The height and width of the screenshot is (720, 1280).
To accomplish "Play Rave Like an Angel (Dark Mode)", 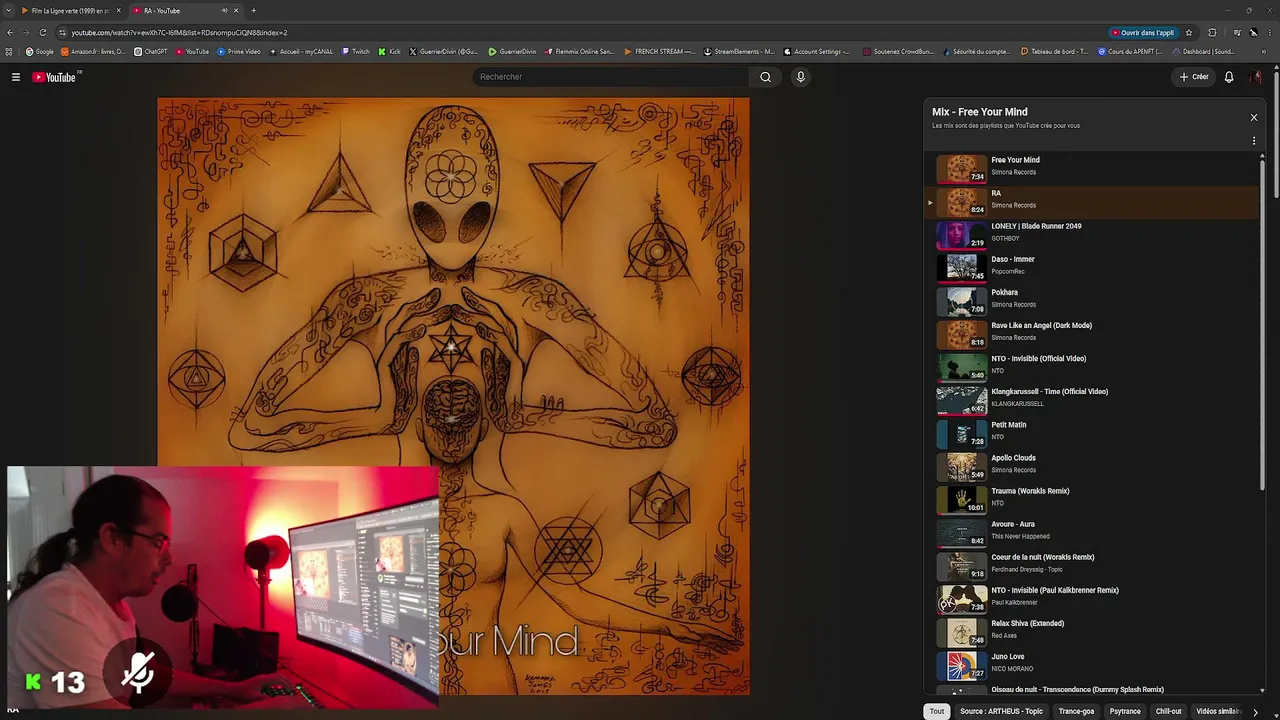I will pyautogui.click(x=1093, y=333).
